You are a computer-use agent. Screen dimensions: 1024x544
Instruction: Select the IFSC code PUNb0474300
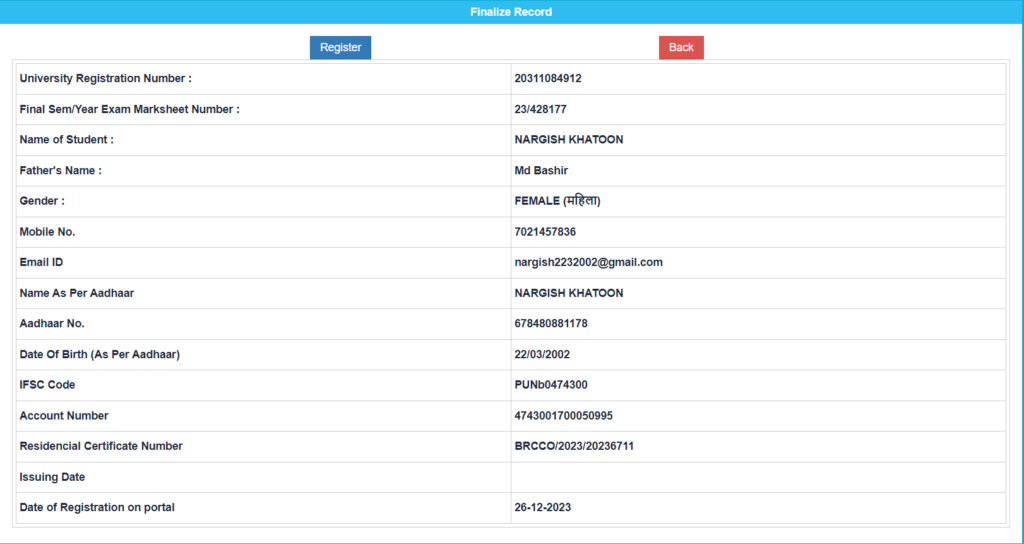[x=551, y=385]
